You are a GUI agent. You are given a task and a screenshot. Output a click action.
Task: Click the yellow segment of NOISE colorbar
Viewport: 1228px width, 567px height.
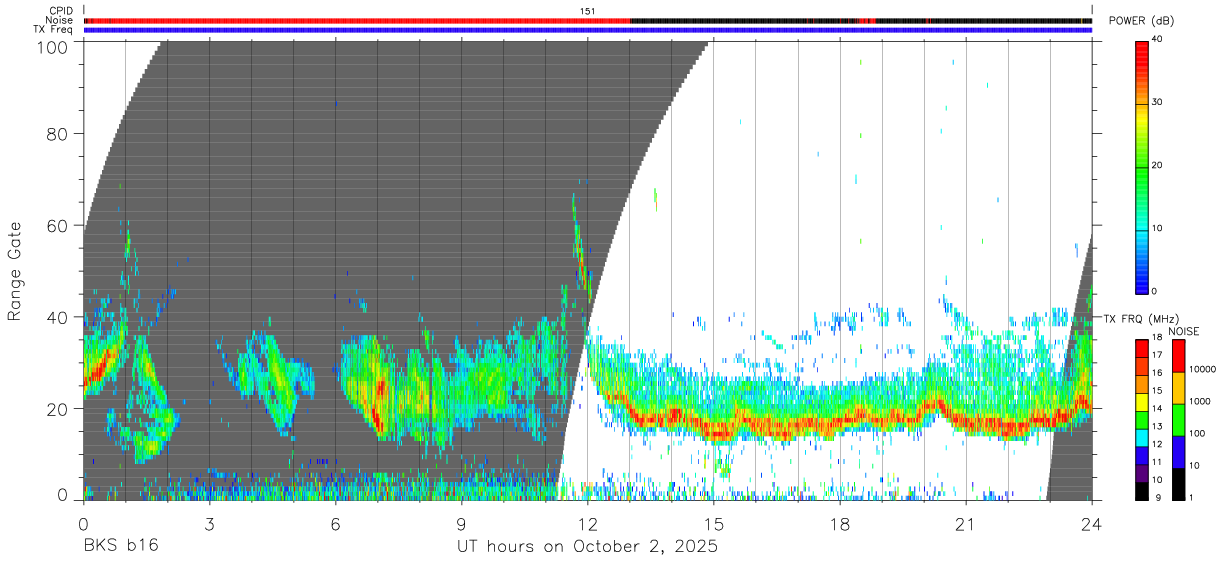pos(1177,388)
